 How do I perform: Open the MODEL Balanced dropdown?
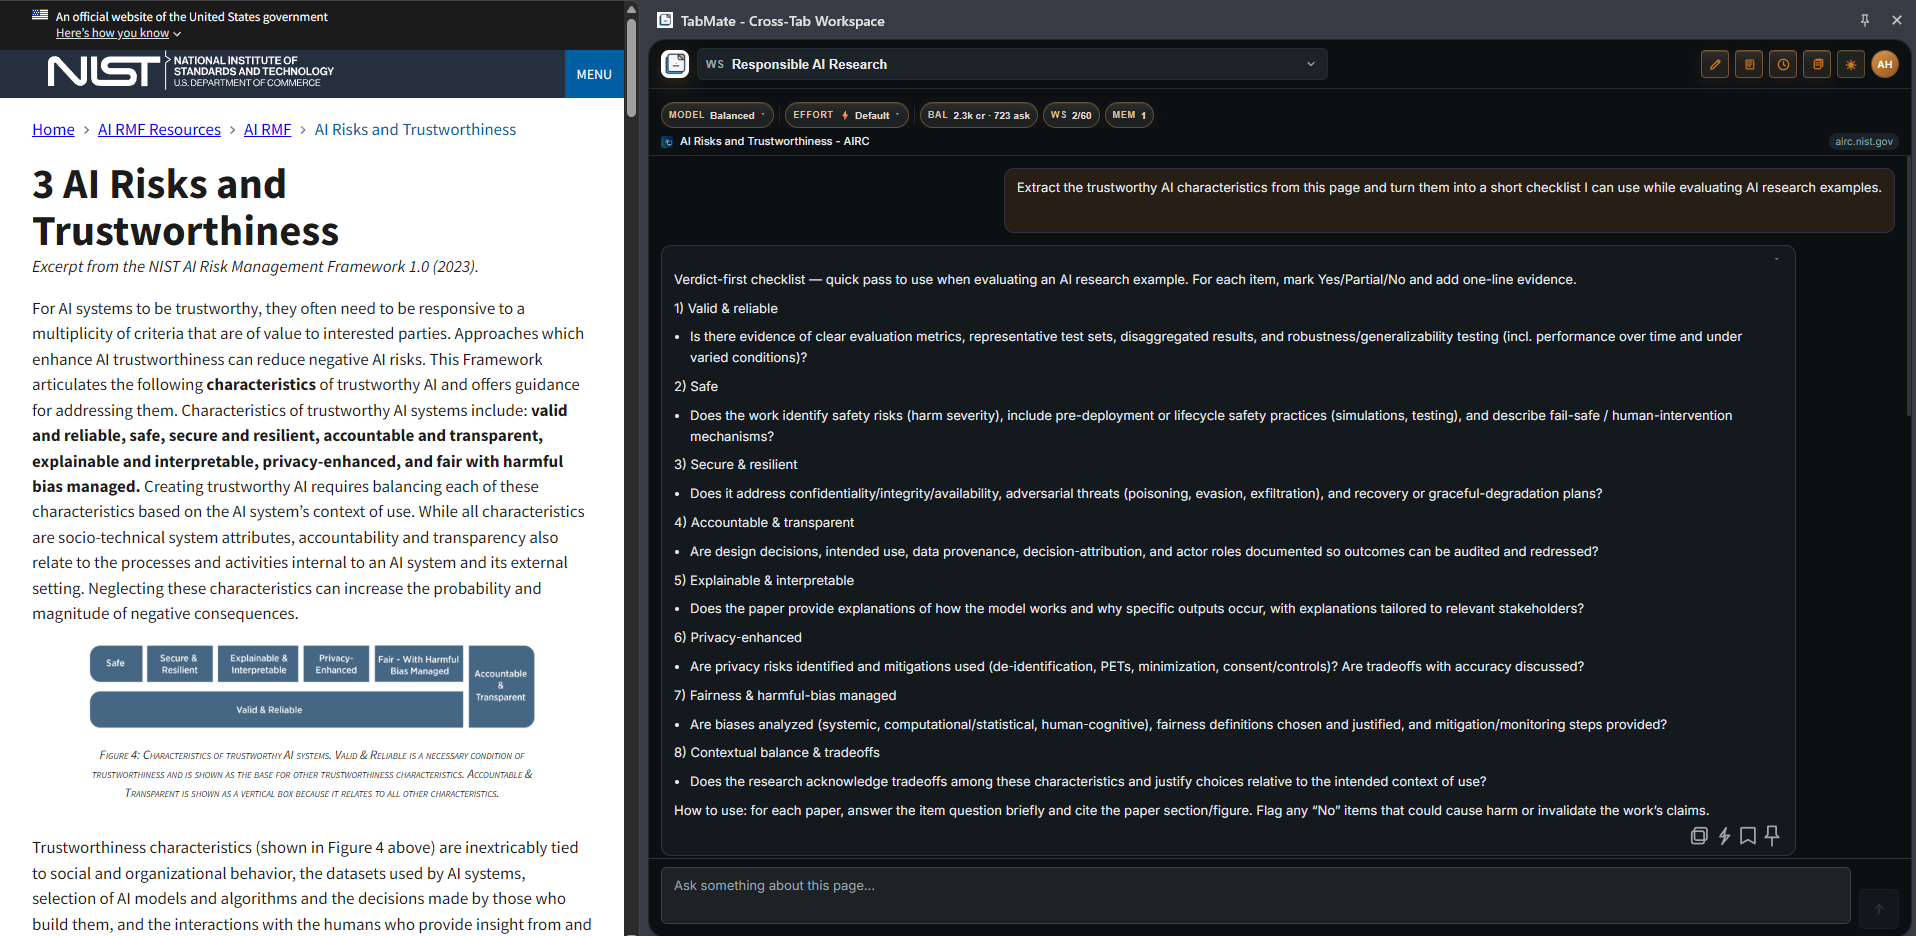[x=716, y=115]
